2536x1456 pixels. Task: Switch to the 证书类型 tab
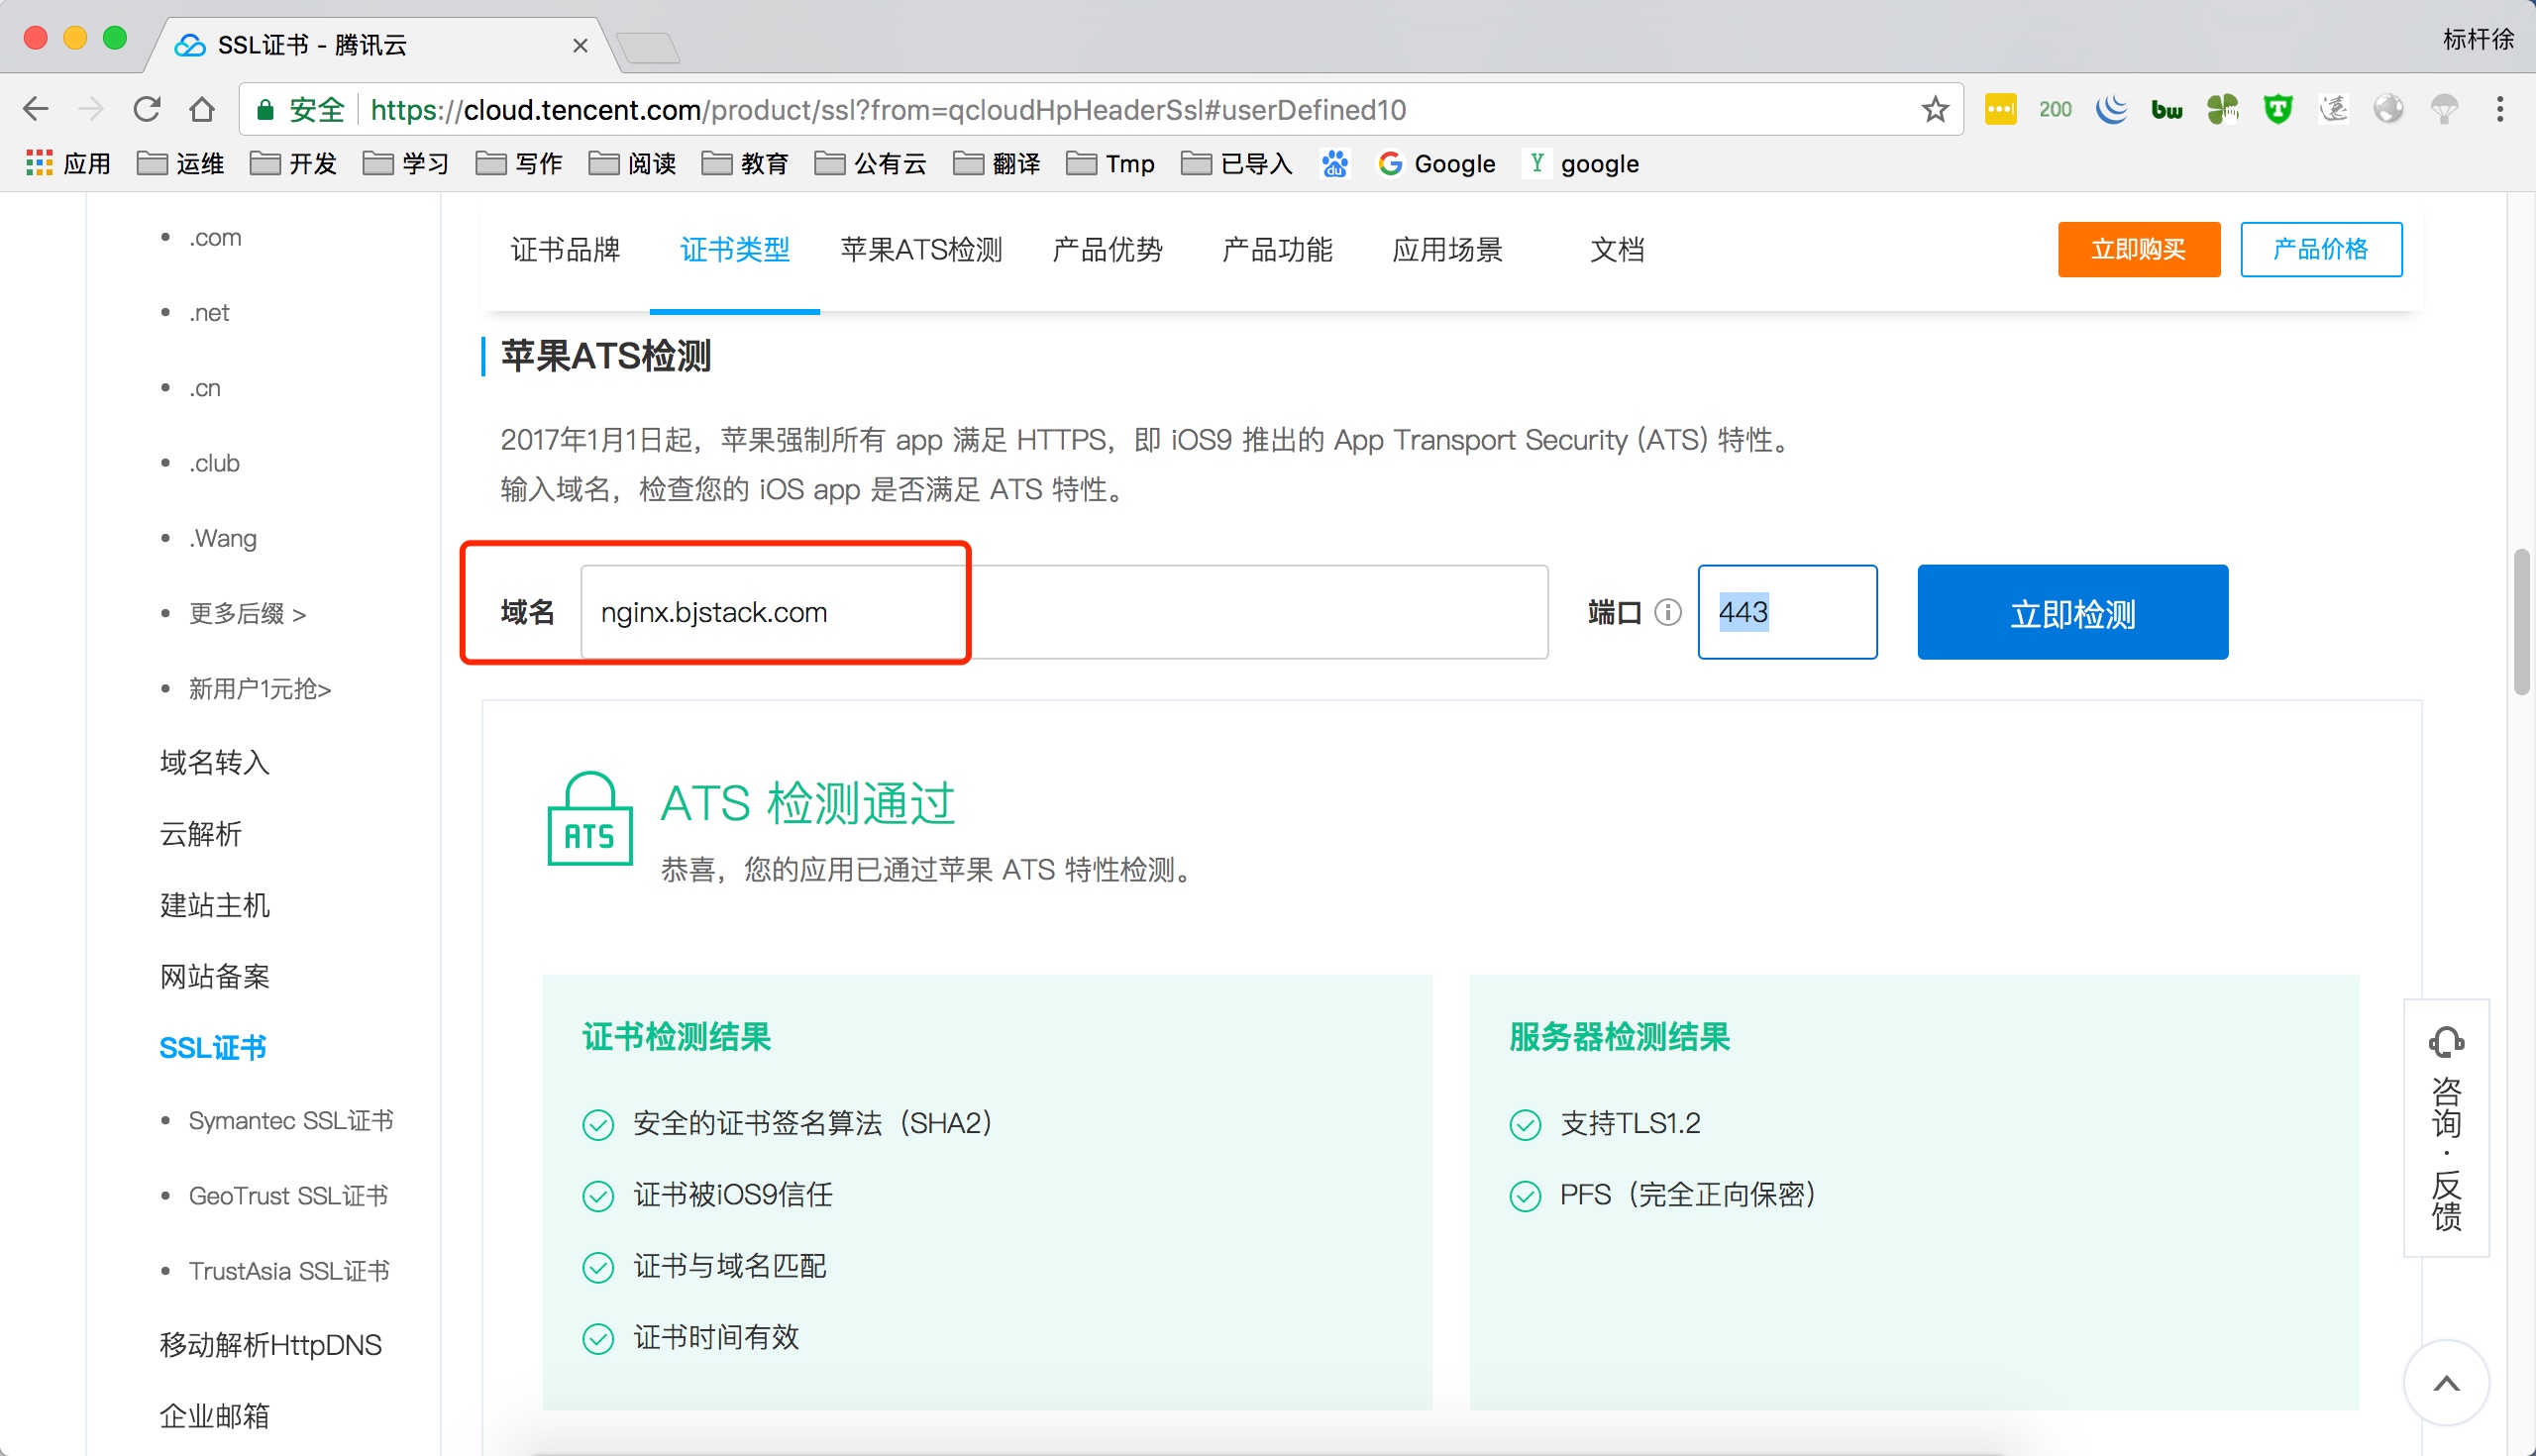pyautogui.click(x=735, y=249)
